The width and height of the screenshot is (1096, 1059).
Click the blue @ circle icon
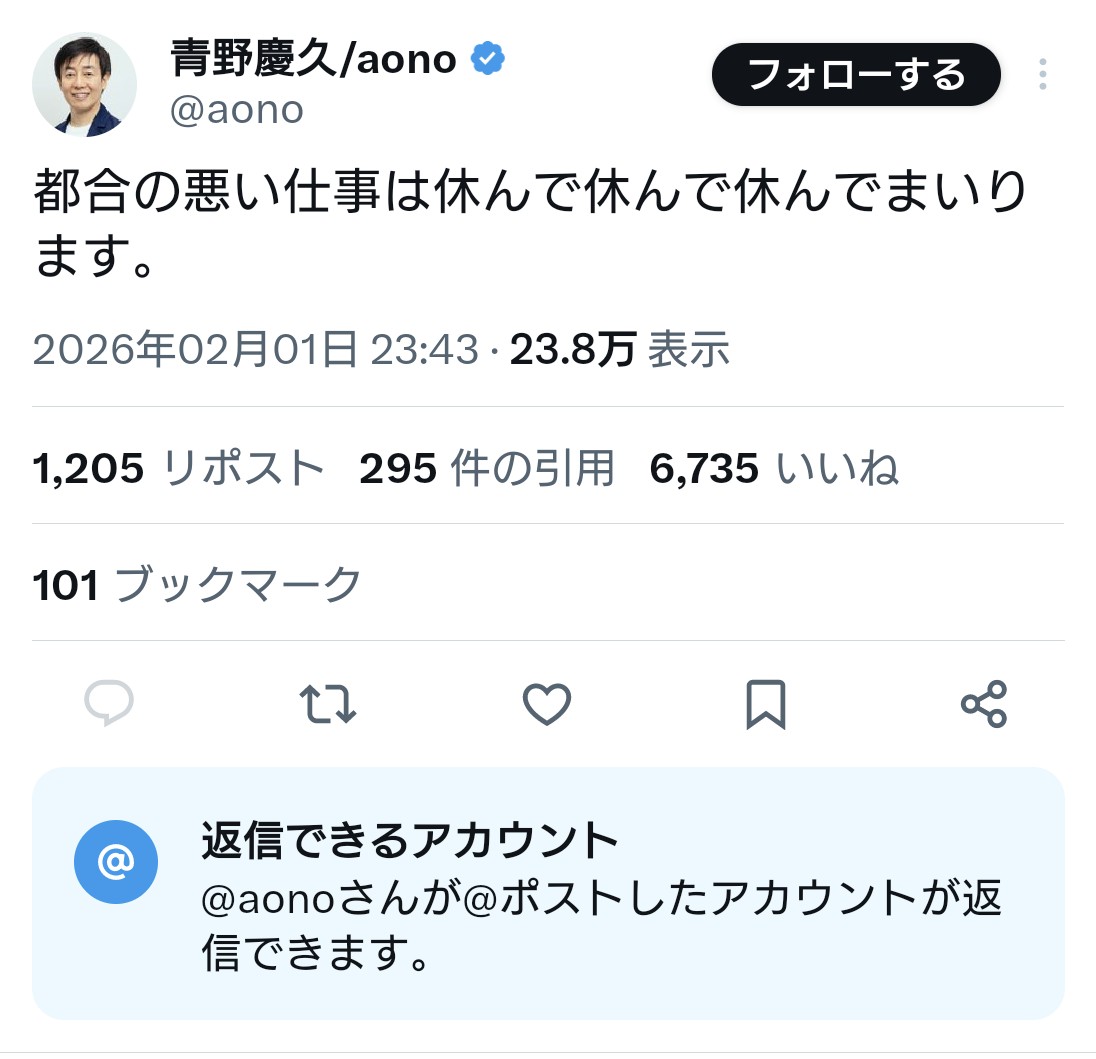116,860
